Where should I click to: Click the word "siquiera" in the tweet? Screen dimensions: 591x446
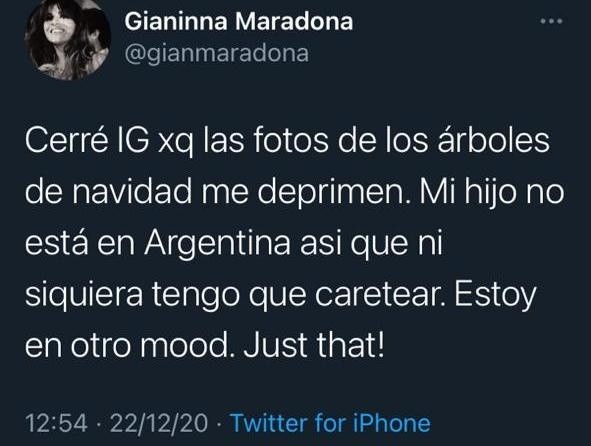click(84, 295)
